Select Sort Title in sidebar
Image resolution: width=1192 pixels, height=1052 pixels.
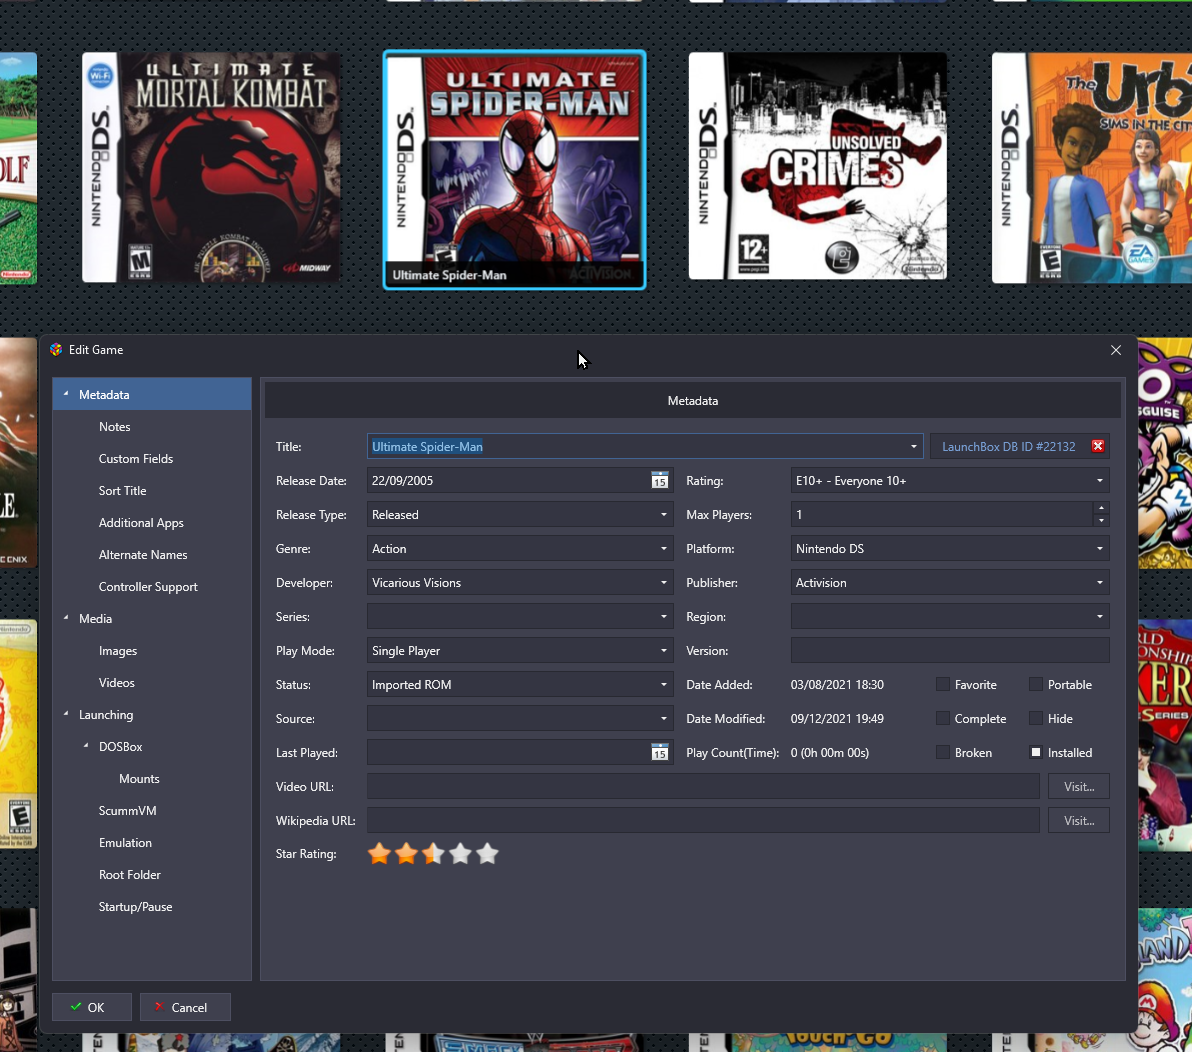(122, 491)
